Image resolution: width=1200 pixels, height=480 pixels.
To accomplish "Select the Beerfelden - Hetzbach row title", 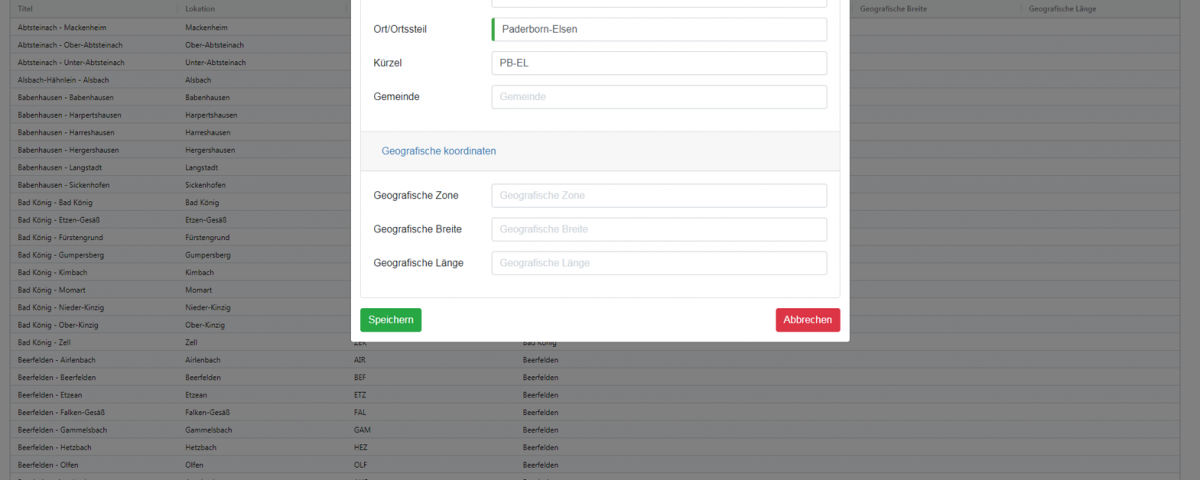I will (x=59, y=447).
